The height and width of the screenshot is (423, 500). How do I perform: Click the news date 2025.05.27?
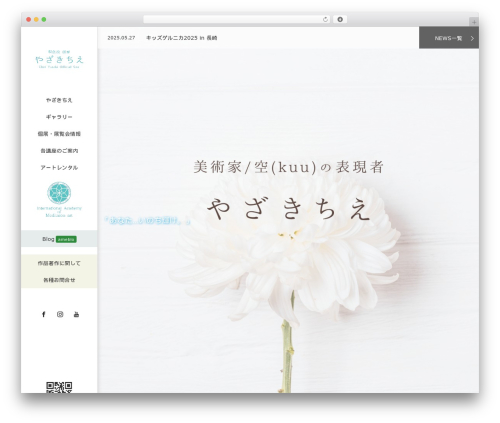click(121, 38)
